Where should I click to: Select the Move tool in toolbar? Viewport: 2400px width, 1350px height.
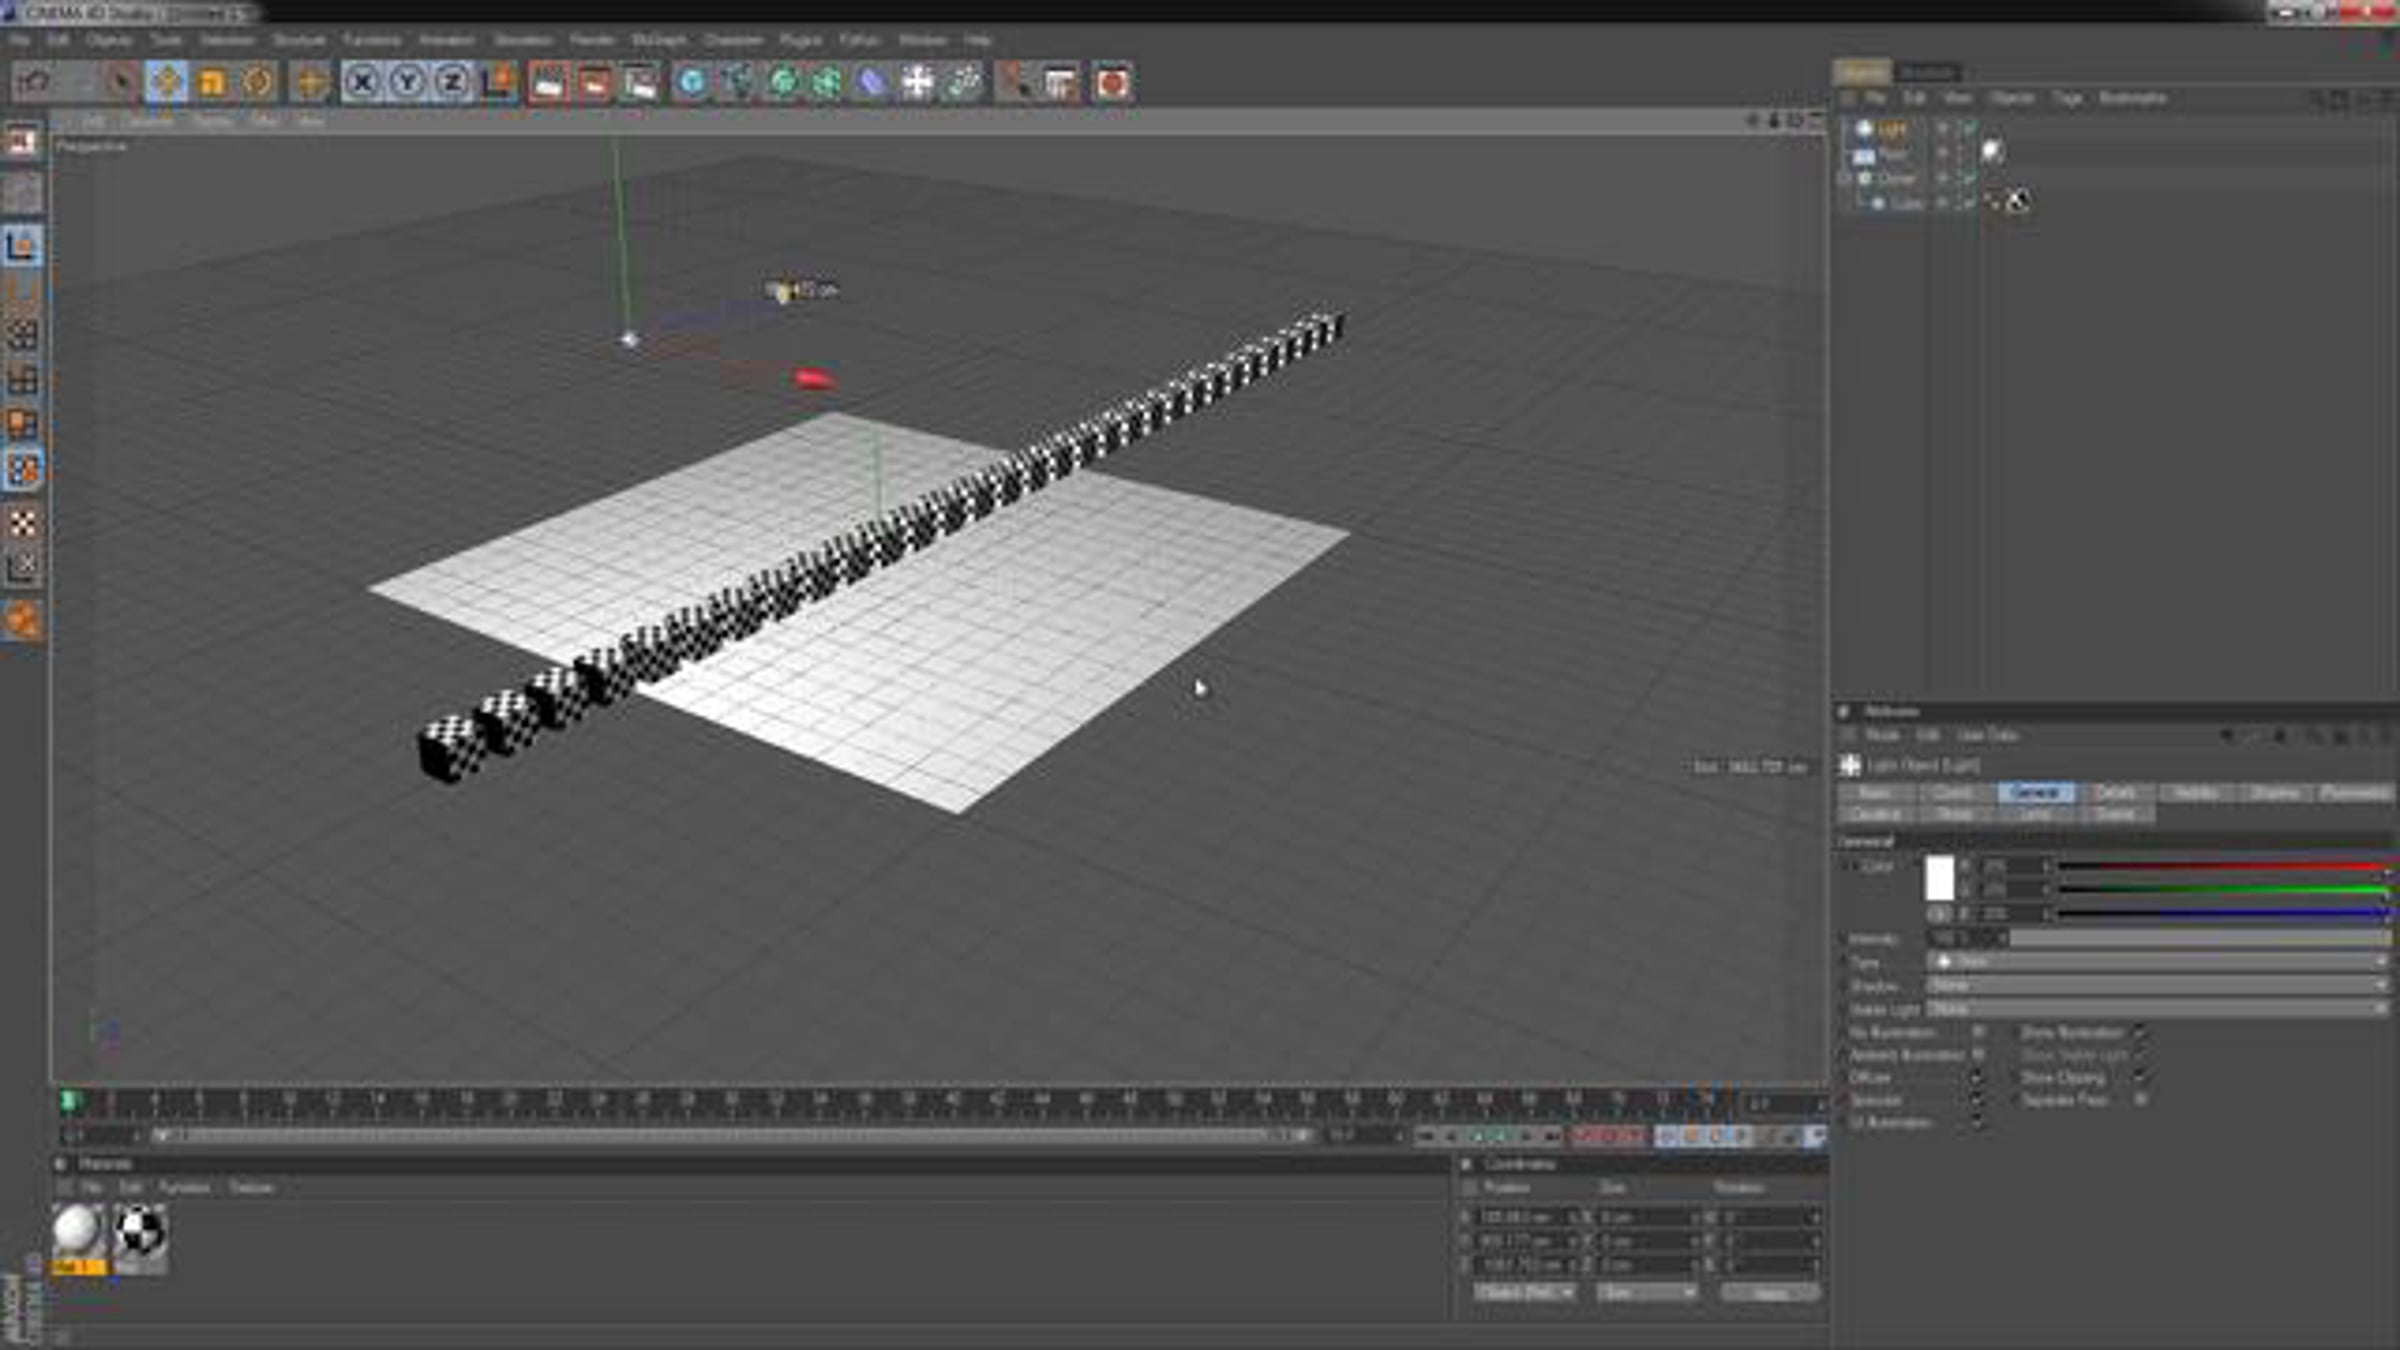pos(166,82)
